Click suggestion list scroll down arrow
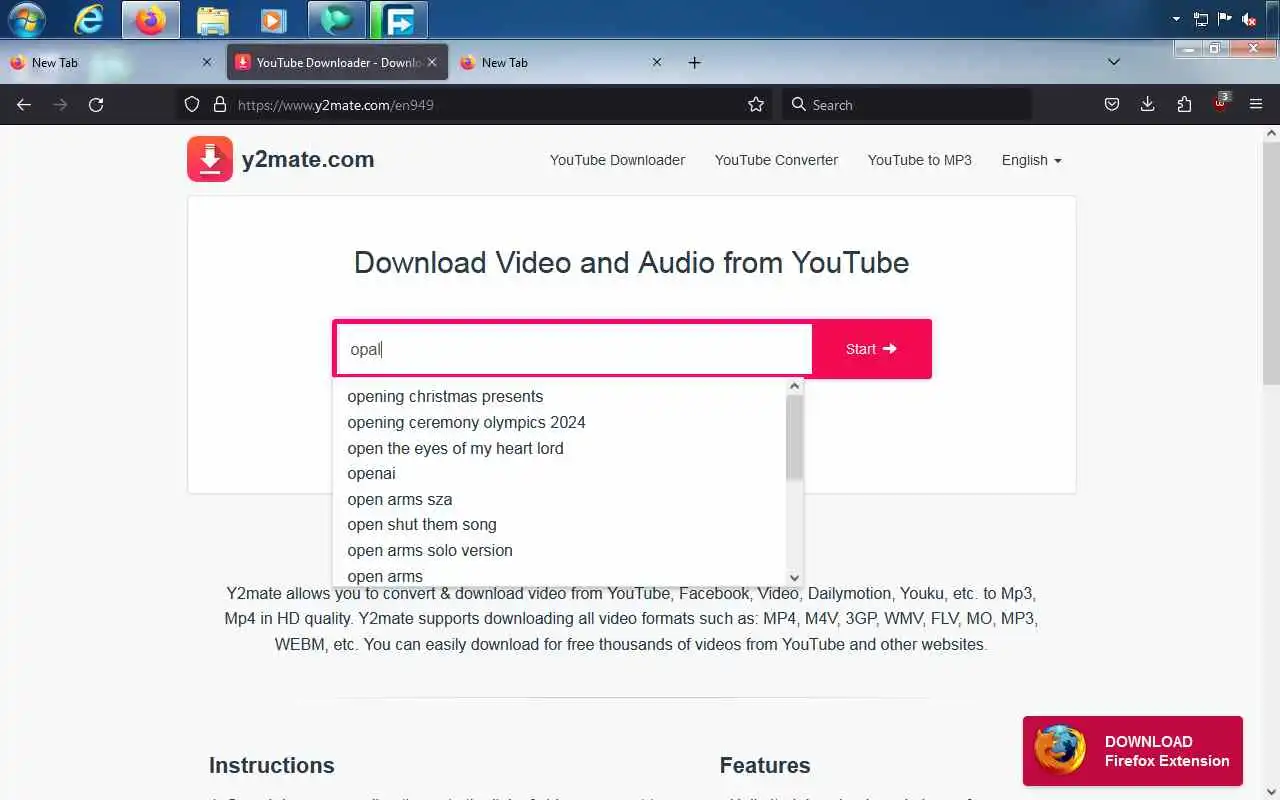 794,578
